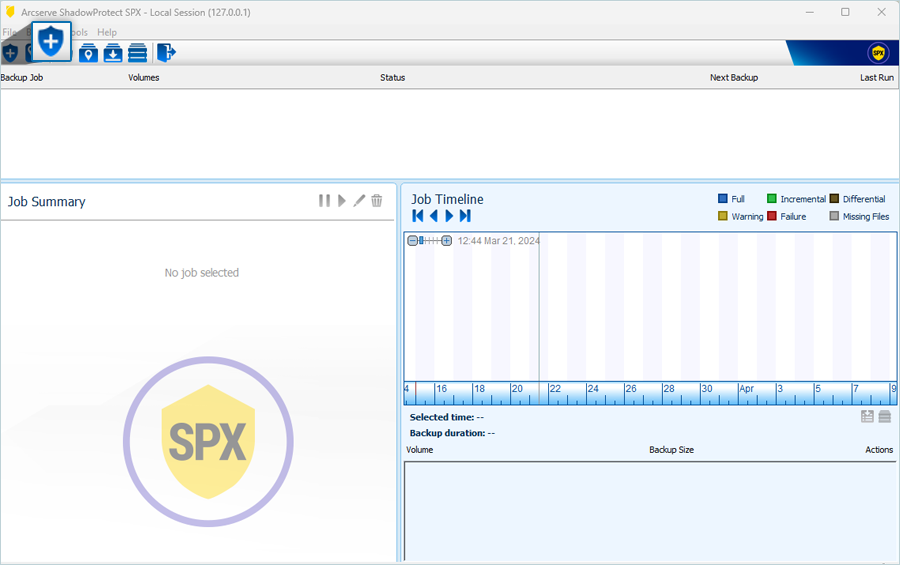Image resolution: width=900 pixels, height=565 pixels.
Task: Click the 'Backup duration: --' label
Action: (452, 433)
